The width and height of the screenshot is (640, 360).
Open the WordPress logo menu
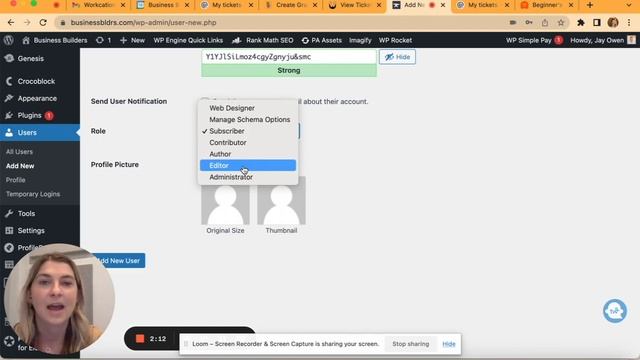(9, 40)
